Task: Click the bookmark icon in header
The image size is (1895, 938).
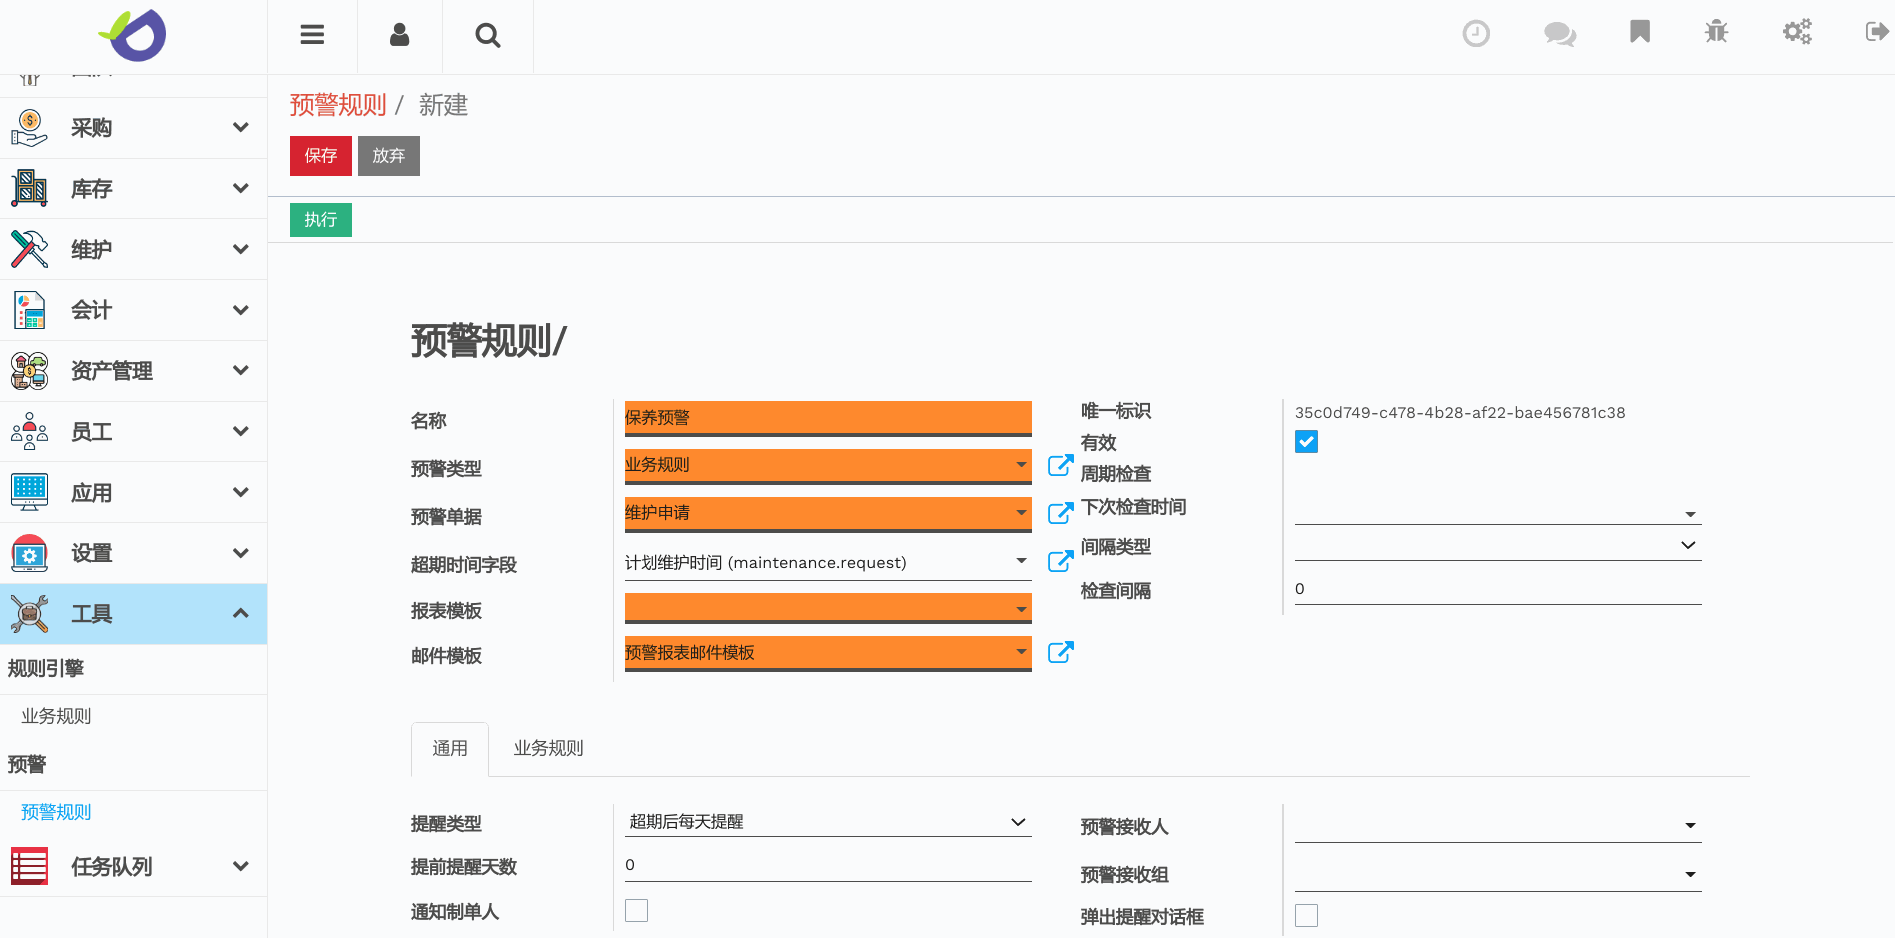Action: click(x=1639, y=32)
